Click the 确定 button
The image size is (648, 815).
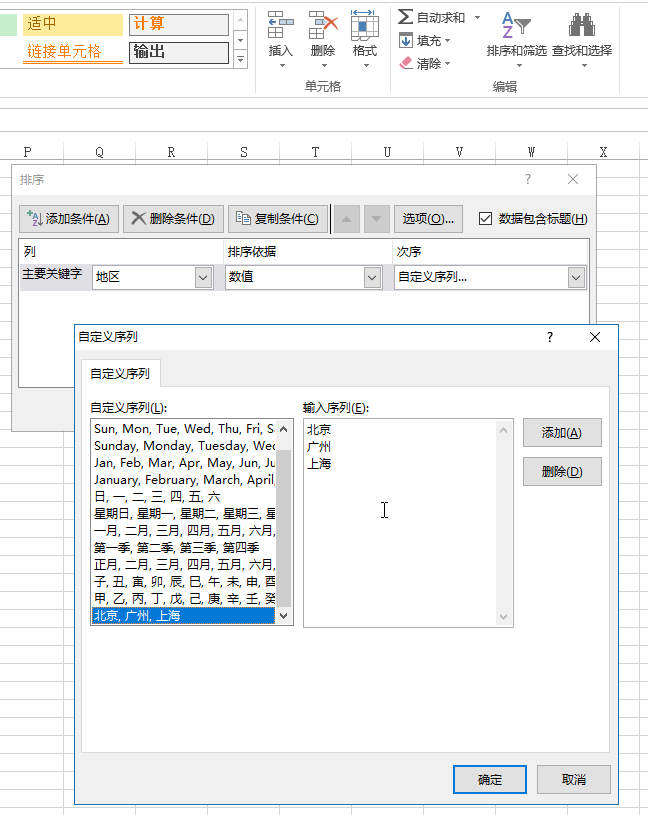[x=490, y=779]
